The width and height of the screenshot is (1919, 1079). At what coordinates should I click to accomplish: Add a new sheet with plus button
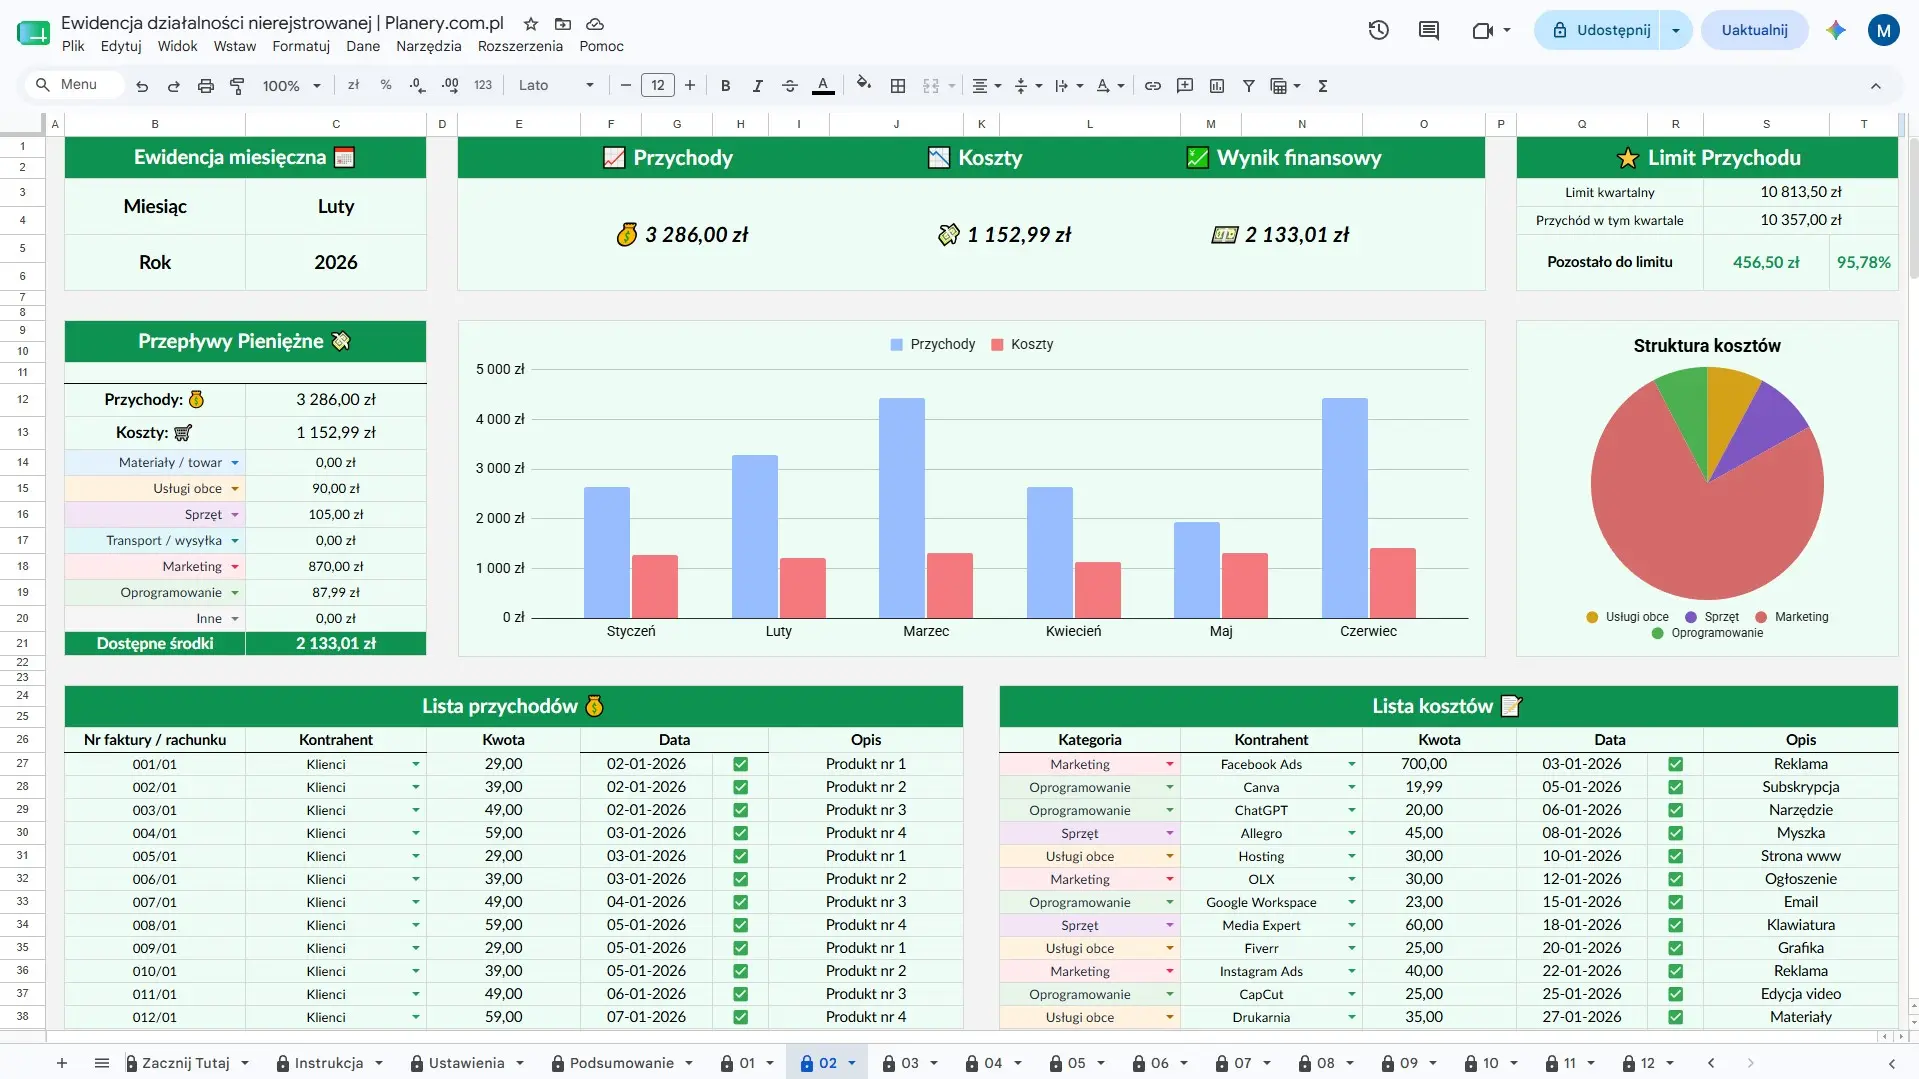(x=62, y=1063)
